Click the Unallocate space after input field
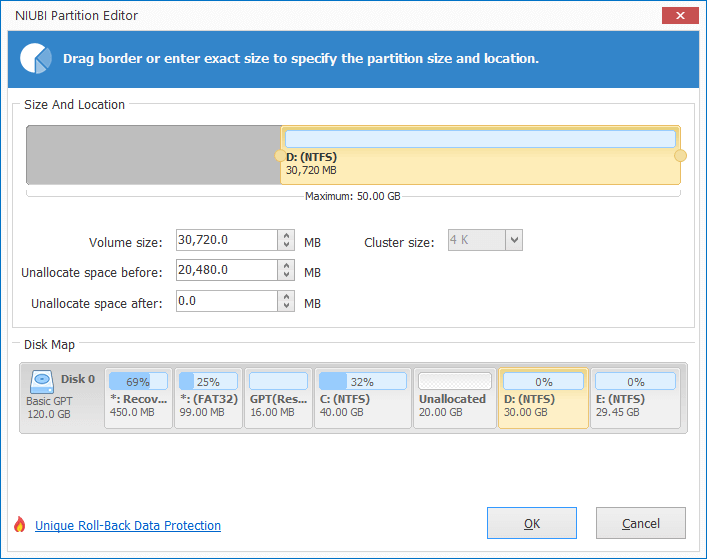This screenshot has height=559, width=707. pyautogui.click(x=227, y=301)
